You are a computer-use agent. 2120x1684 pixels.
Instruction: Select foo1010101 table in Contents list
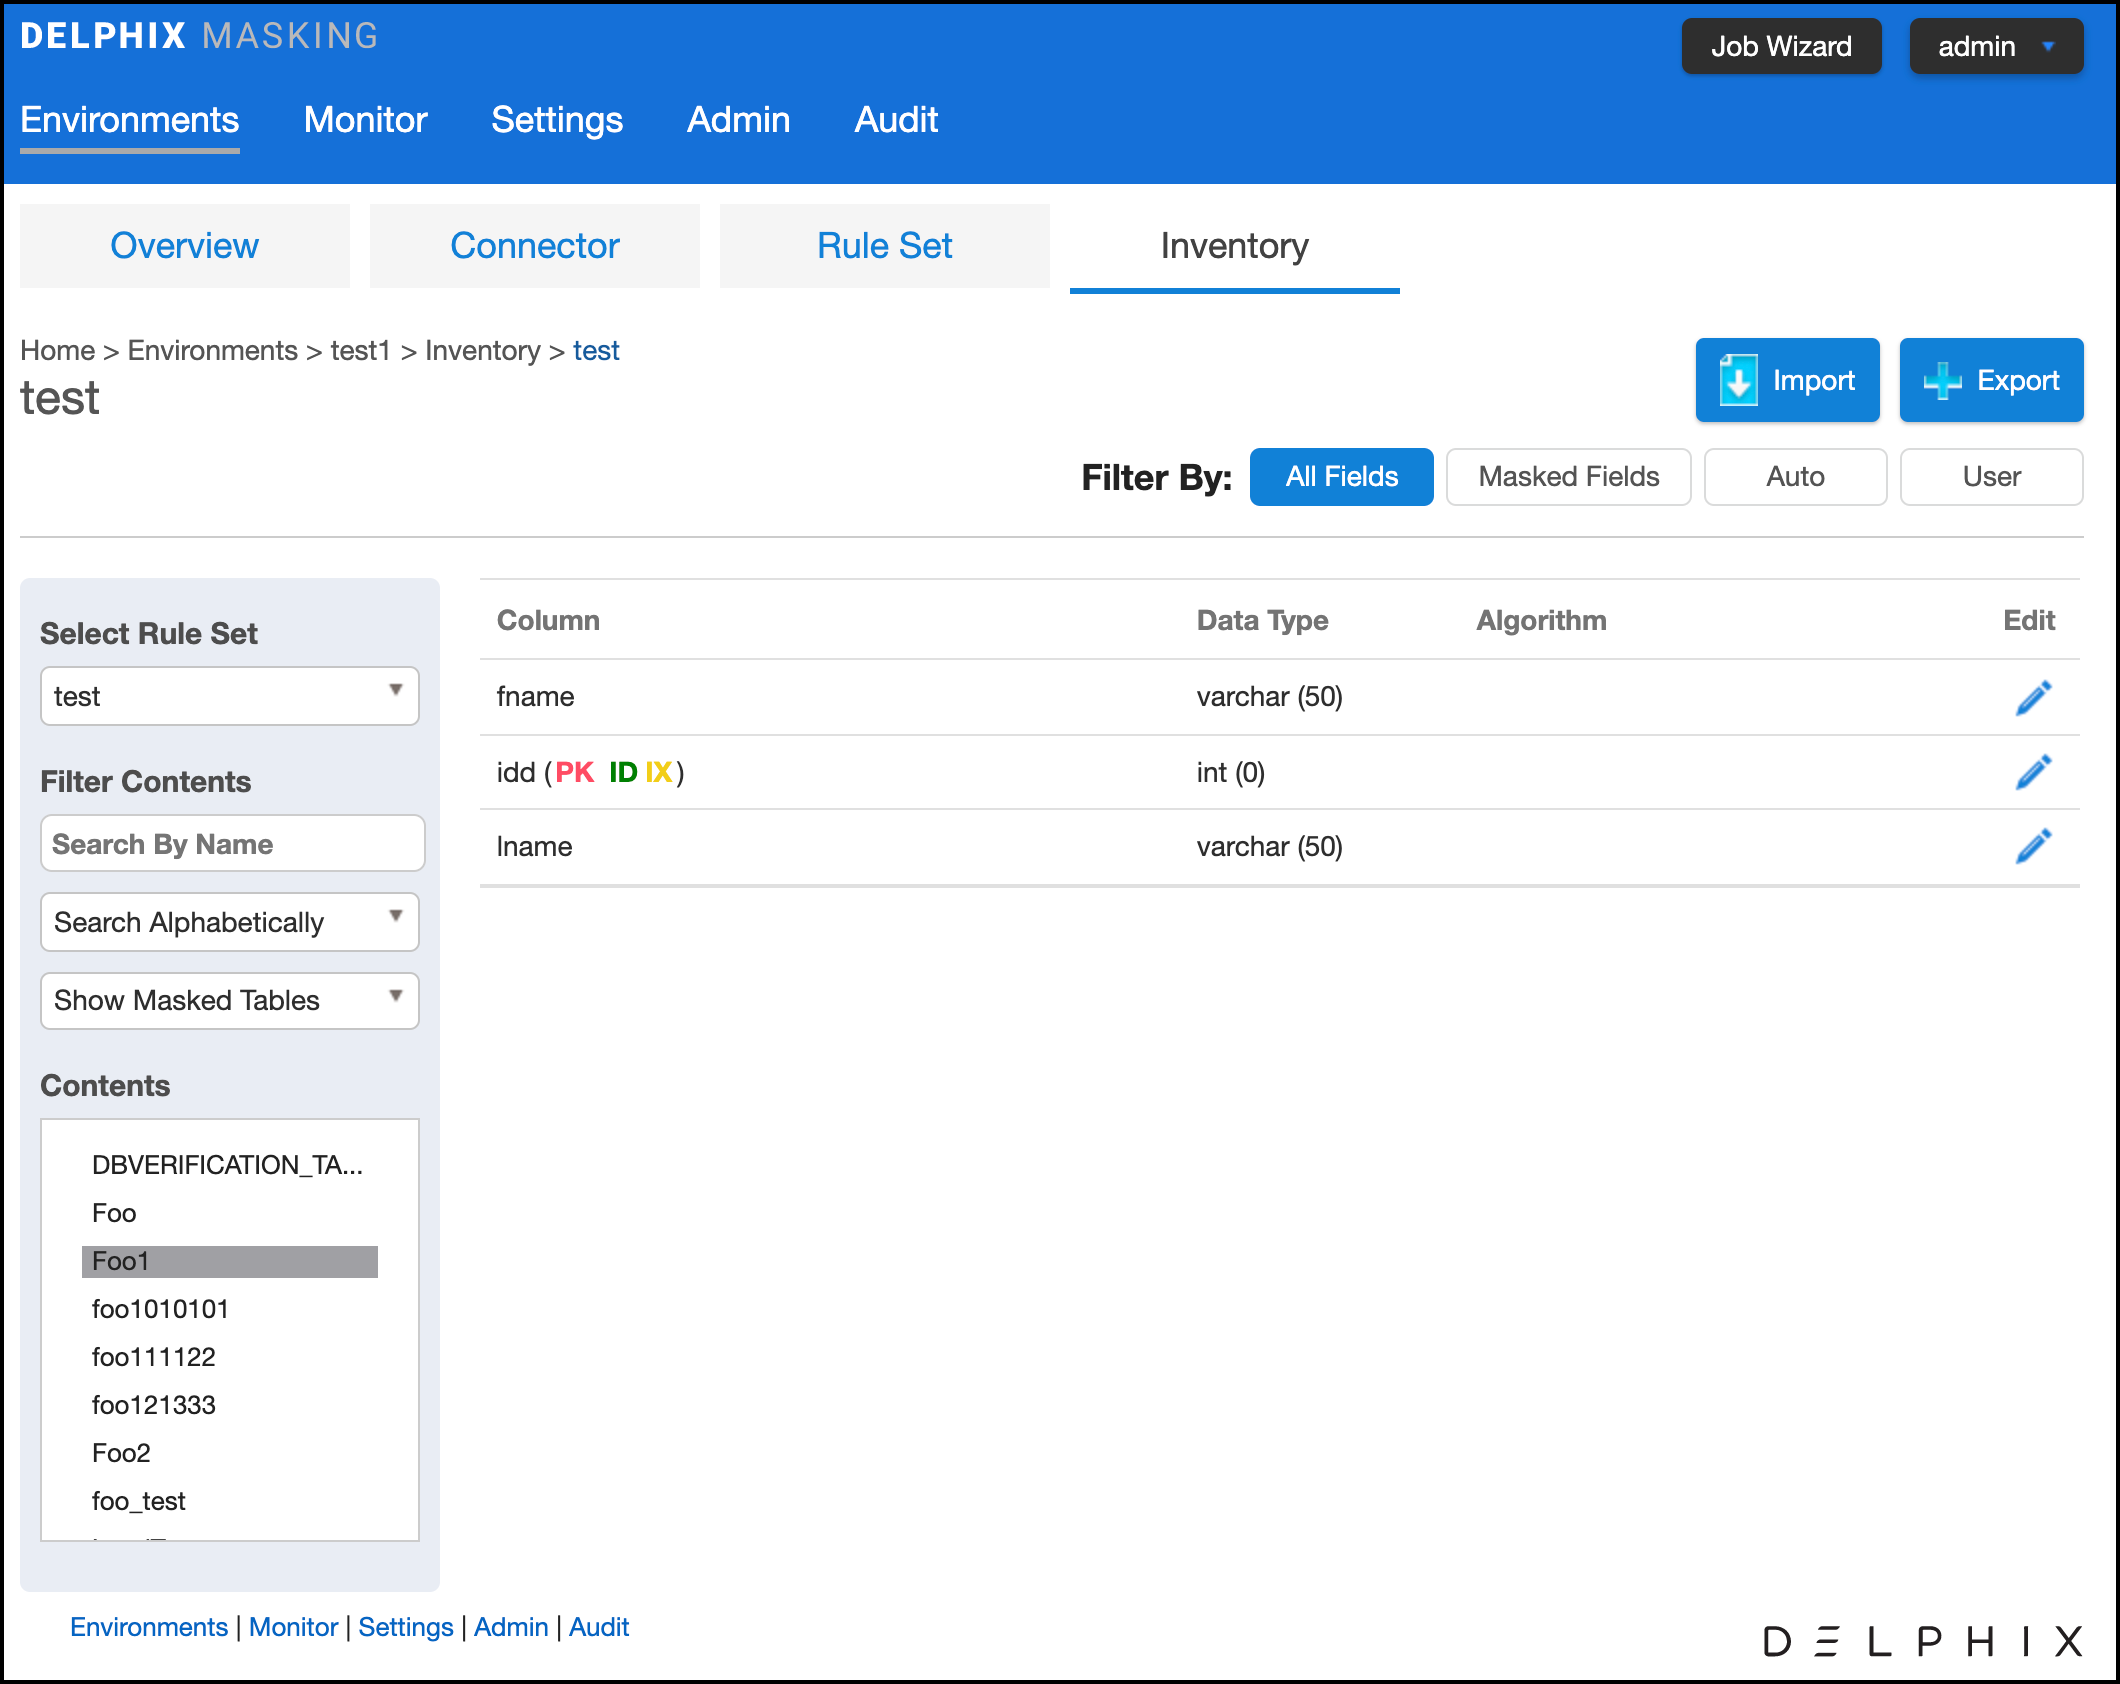[160, 1309]
